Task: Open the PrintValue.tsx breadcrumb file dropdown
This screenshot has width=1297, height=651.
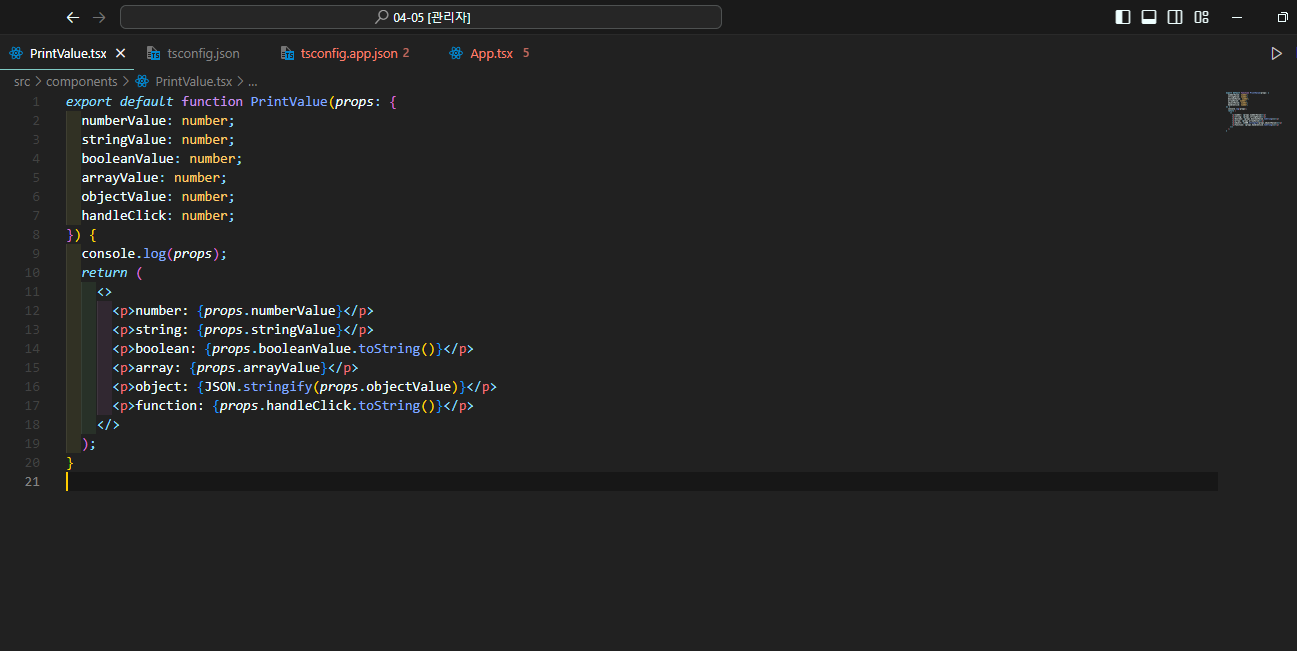Action: point(193,82)
